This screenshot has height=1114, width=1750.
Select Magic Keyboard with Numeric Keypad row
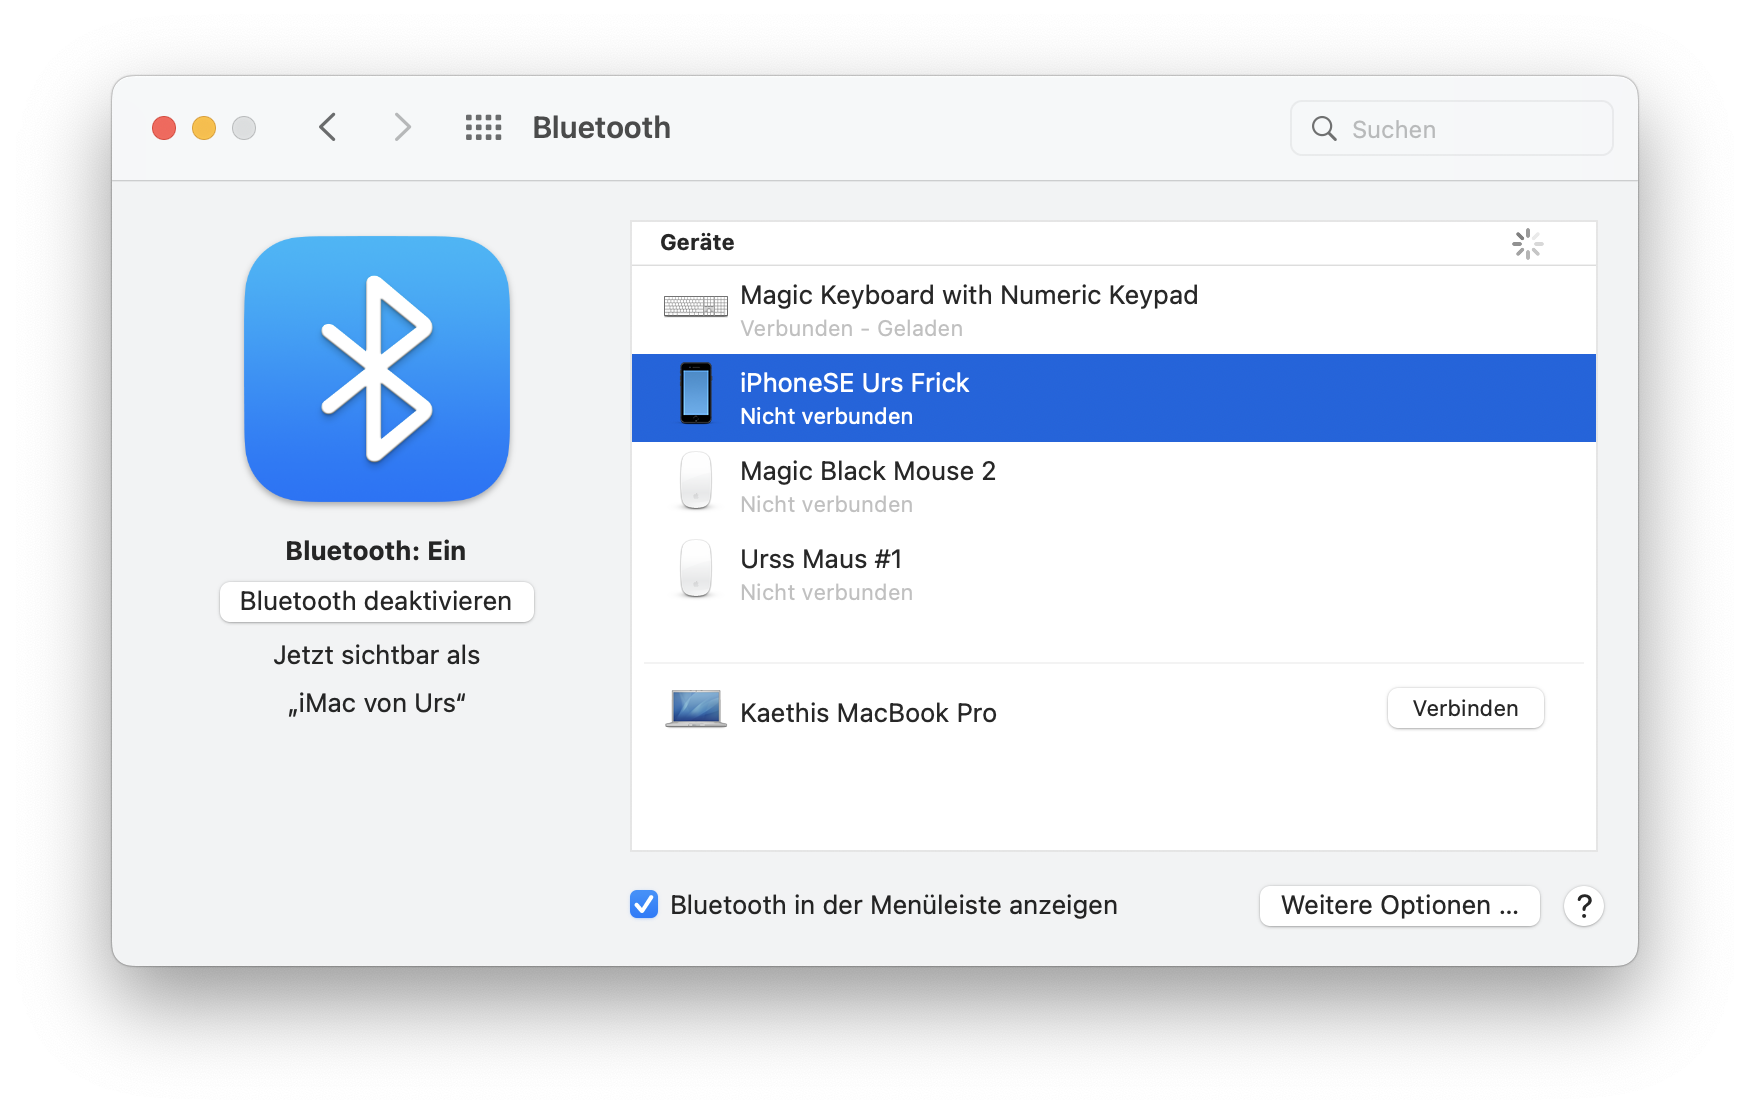tap(1114, 310)
